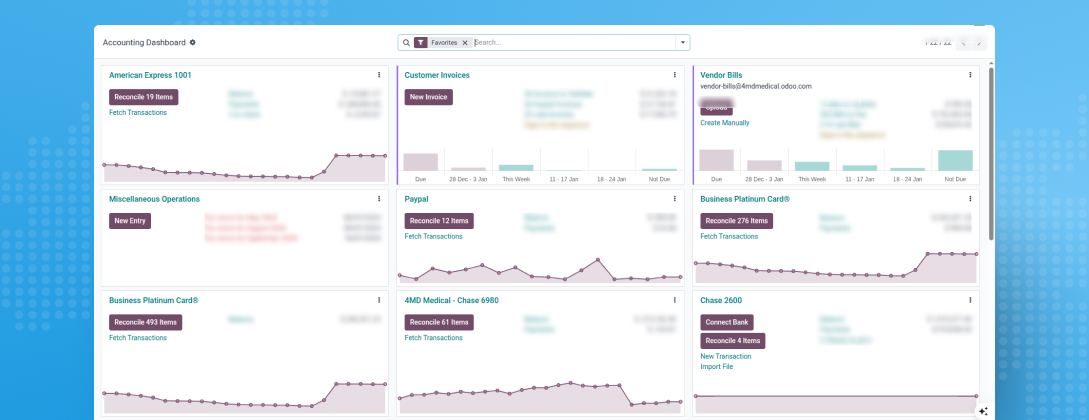1089x420 pixels.
Task: Open the Accounting Dashboard gear settings
Action: [x=193, y=43]
